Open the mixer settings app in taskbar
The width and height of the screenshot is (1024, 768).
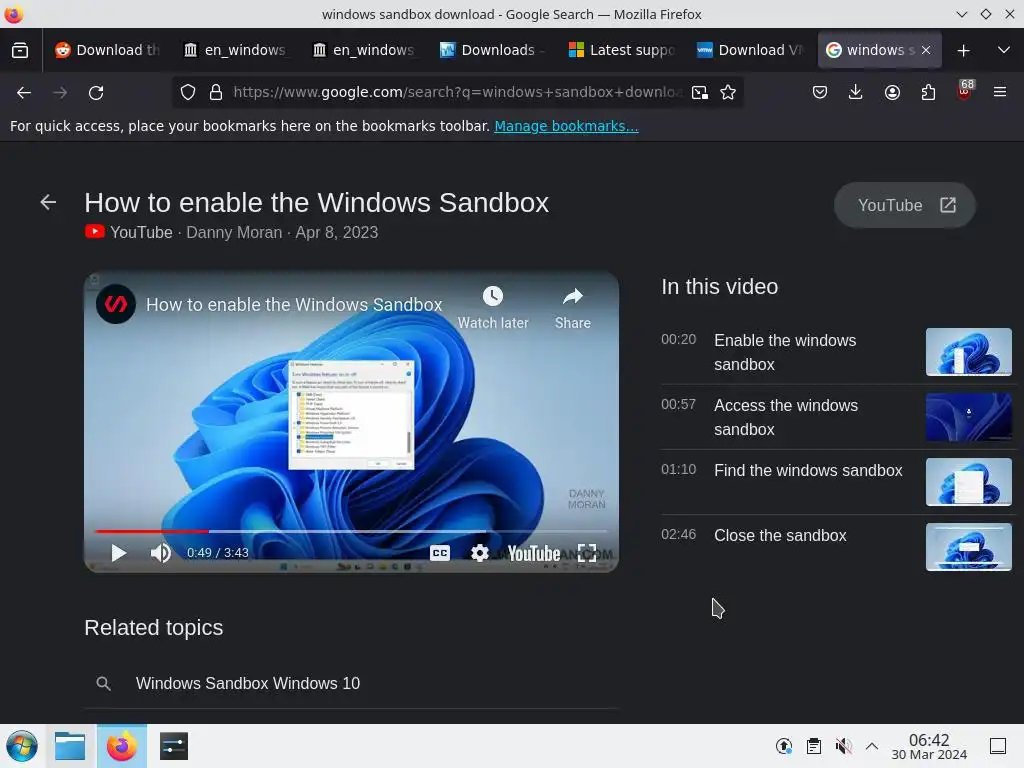click(174, 746)
